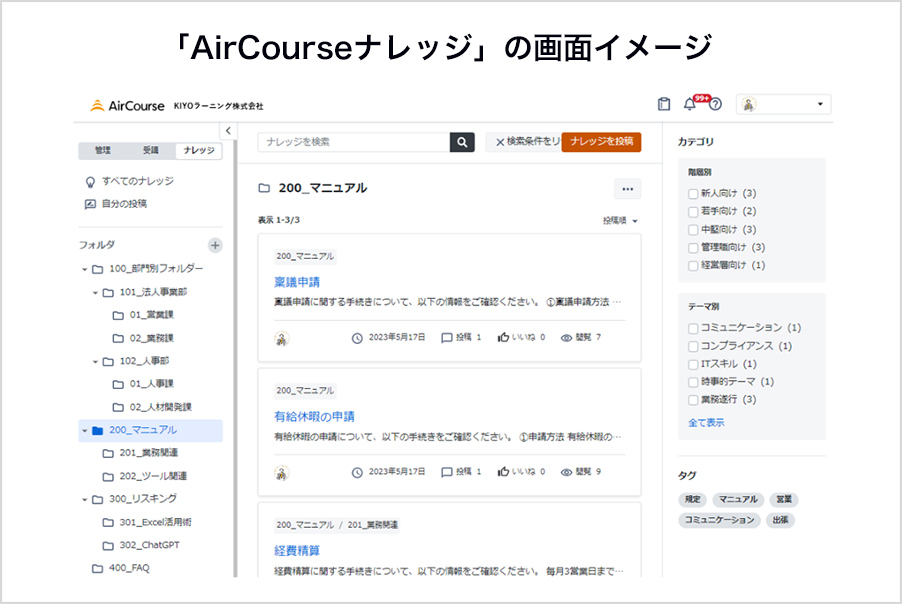Open the three-dot menu for 200_マニュアル
The height and width of the screenshot is (604, 902).
[x=628, y=189]
